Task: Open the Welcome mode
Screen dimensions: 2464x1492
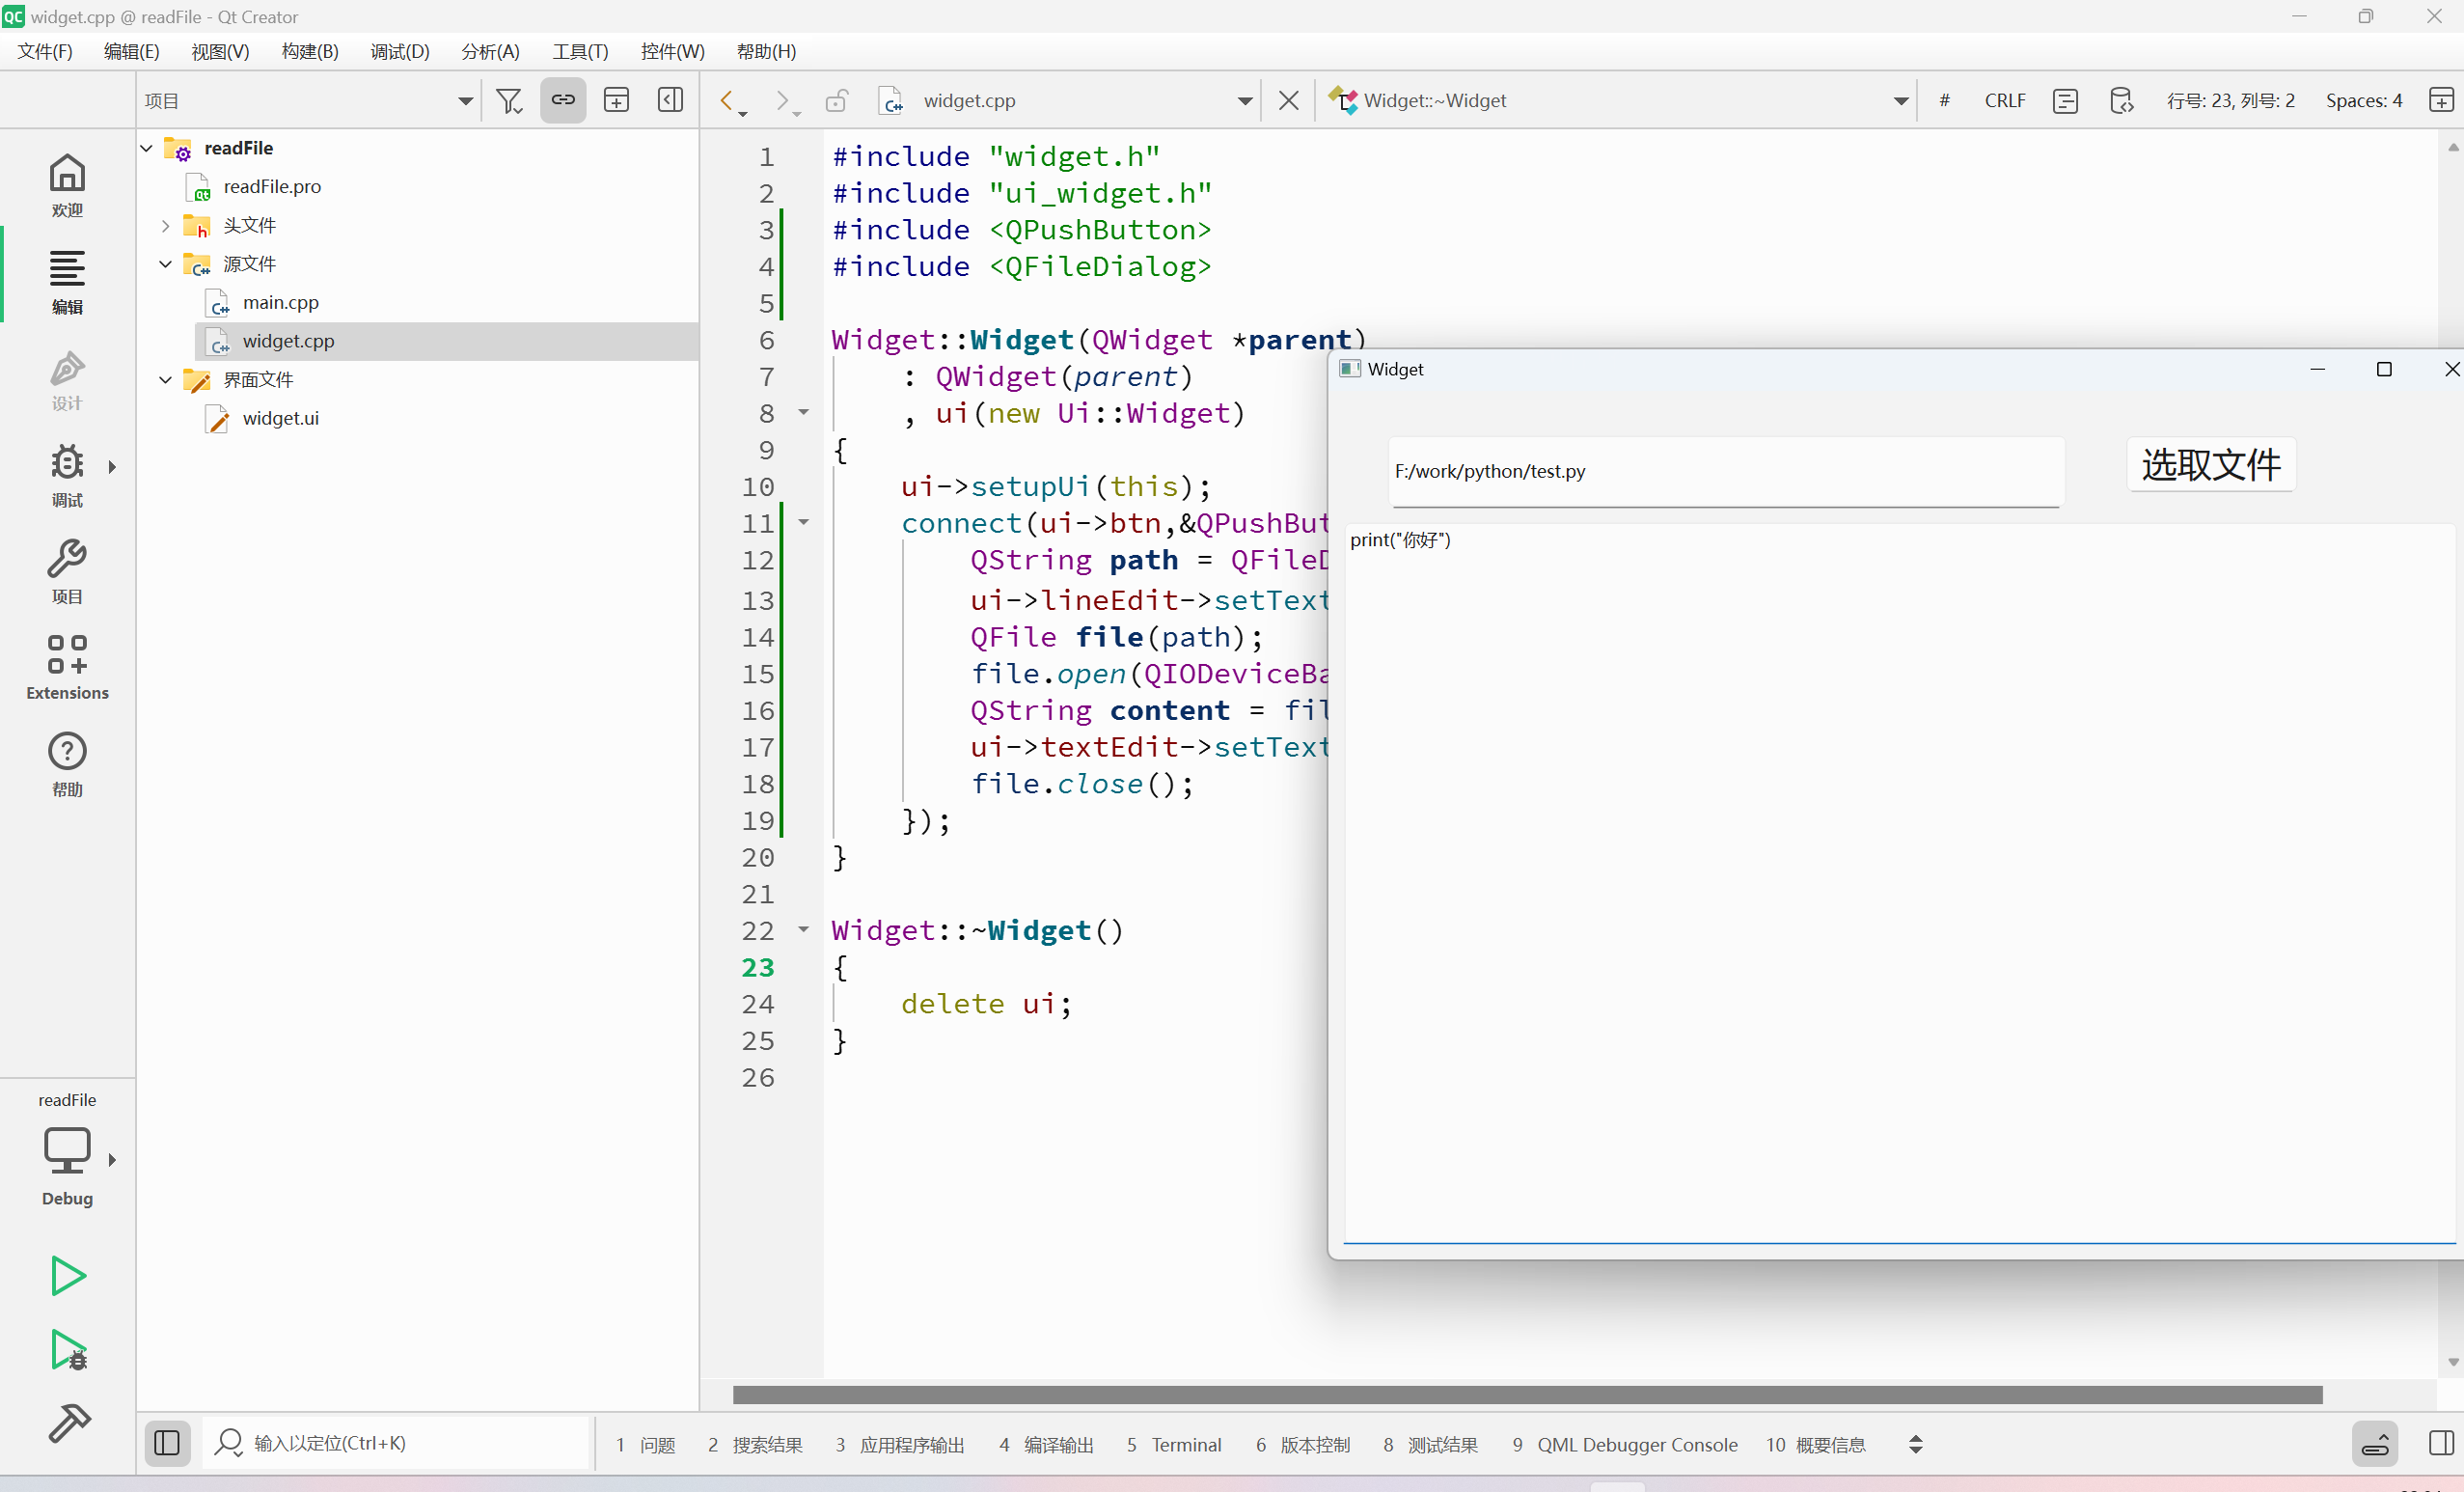Action: click(x=67, y=185)
